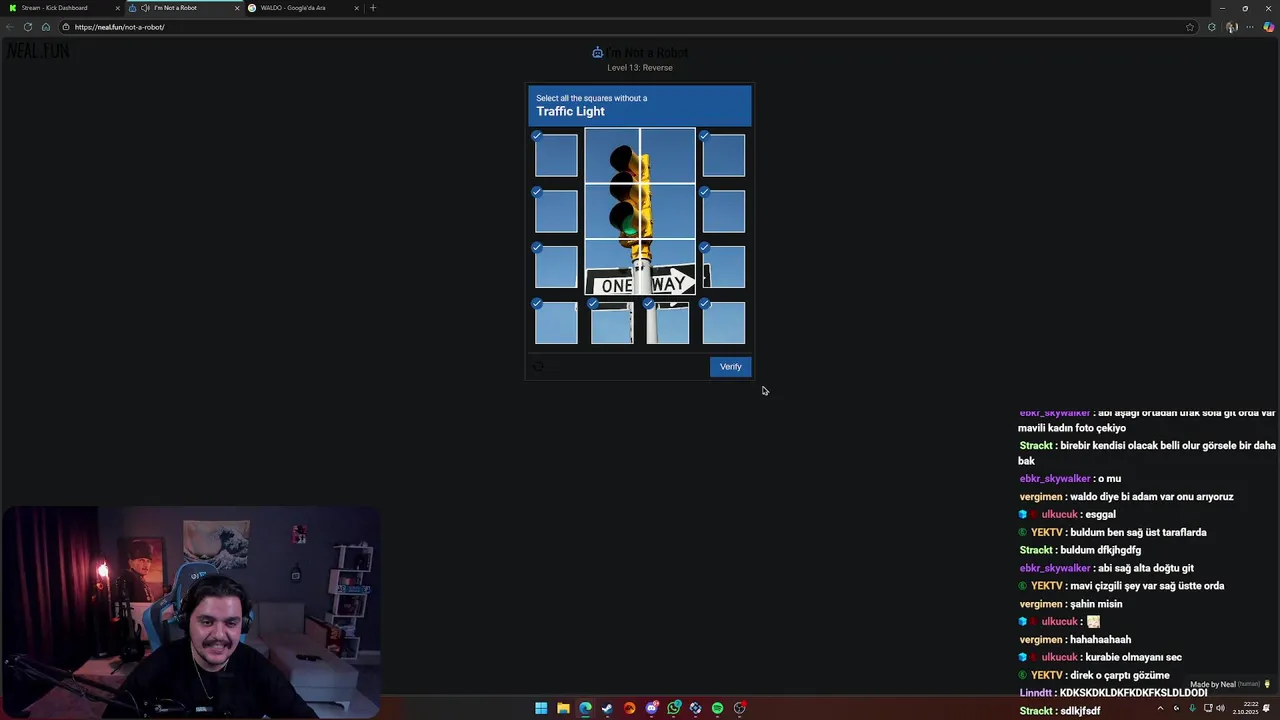1280x720 pixels.
Task: Select tile showing 'WAY' sign text
Action: pos(668,268)
